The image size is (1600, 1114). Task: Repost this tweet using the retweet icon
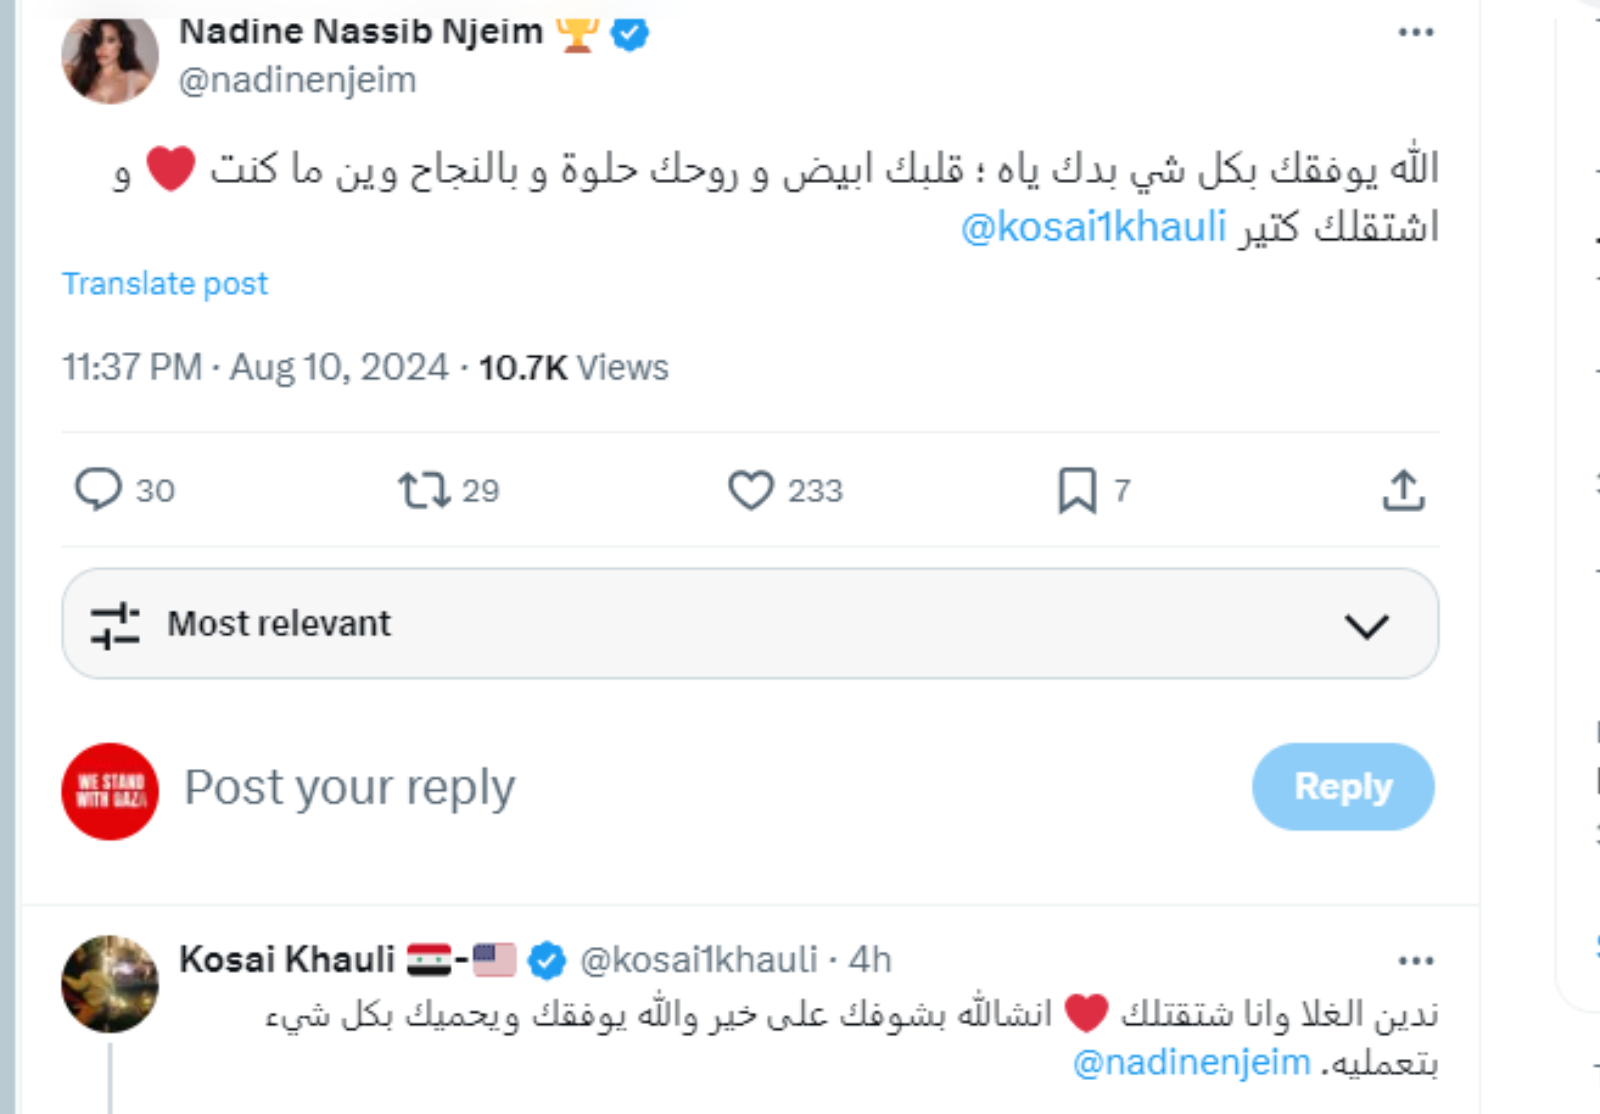(424, 490)
